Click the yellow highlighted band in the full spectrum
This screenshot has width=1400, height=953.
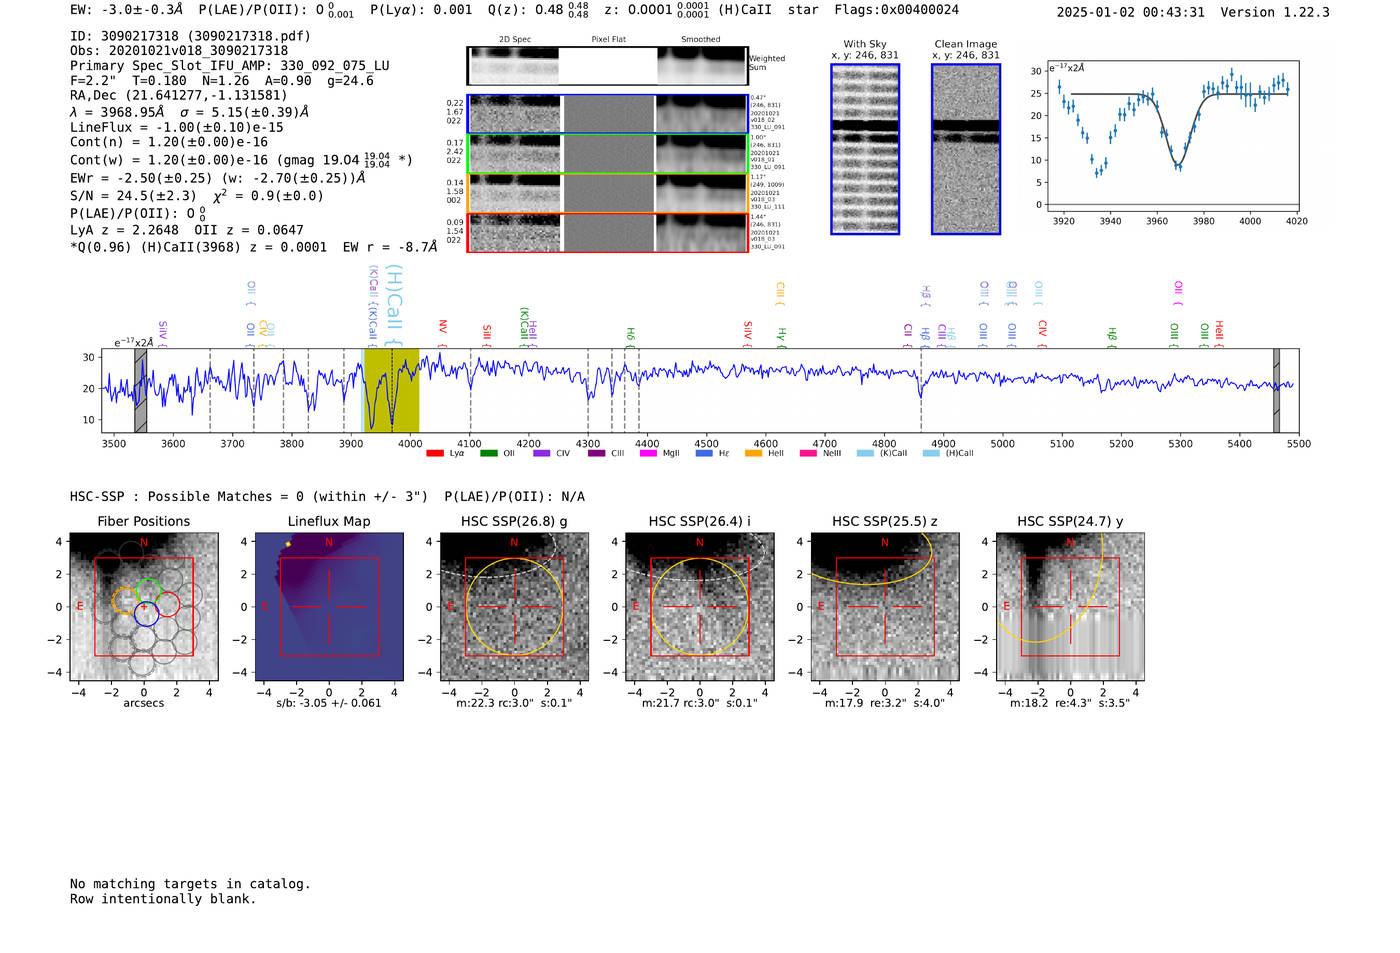(x=391, y=390)
